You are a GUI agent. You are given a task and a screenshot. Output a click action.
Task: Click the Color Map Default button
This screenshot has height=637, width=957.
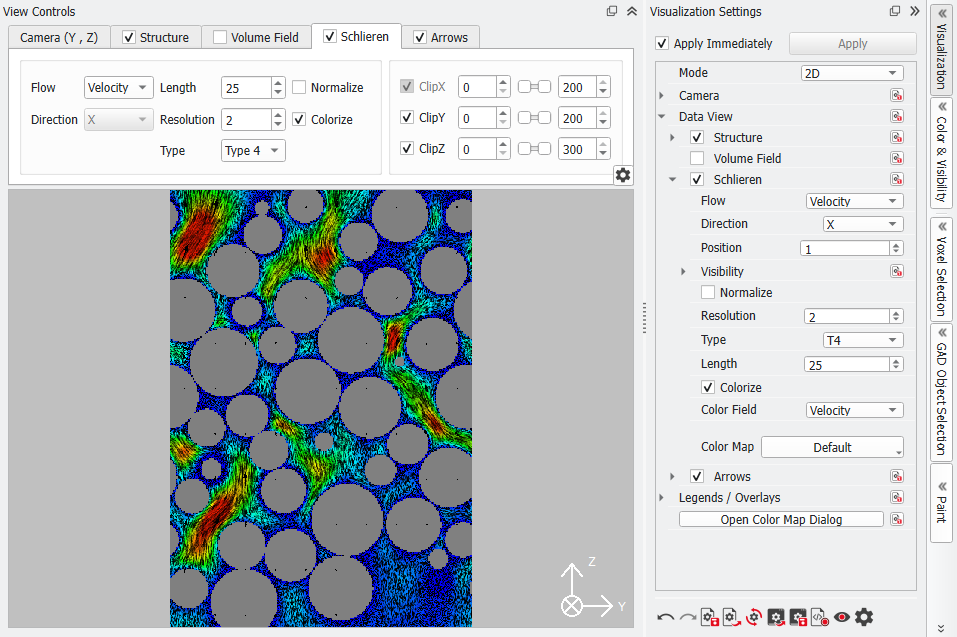(832, 447)
